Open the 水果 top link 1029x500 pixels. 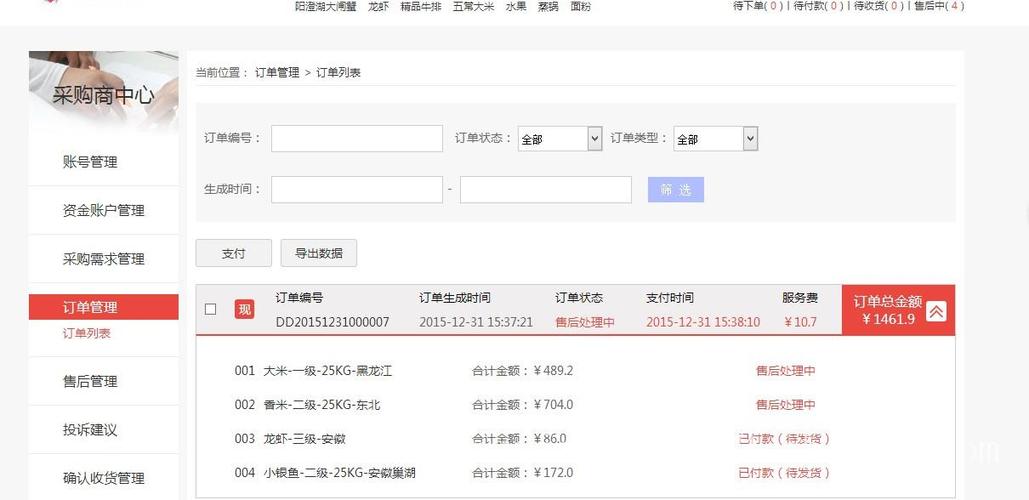(516, 7)
